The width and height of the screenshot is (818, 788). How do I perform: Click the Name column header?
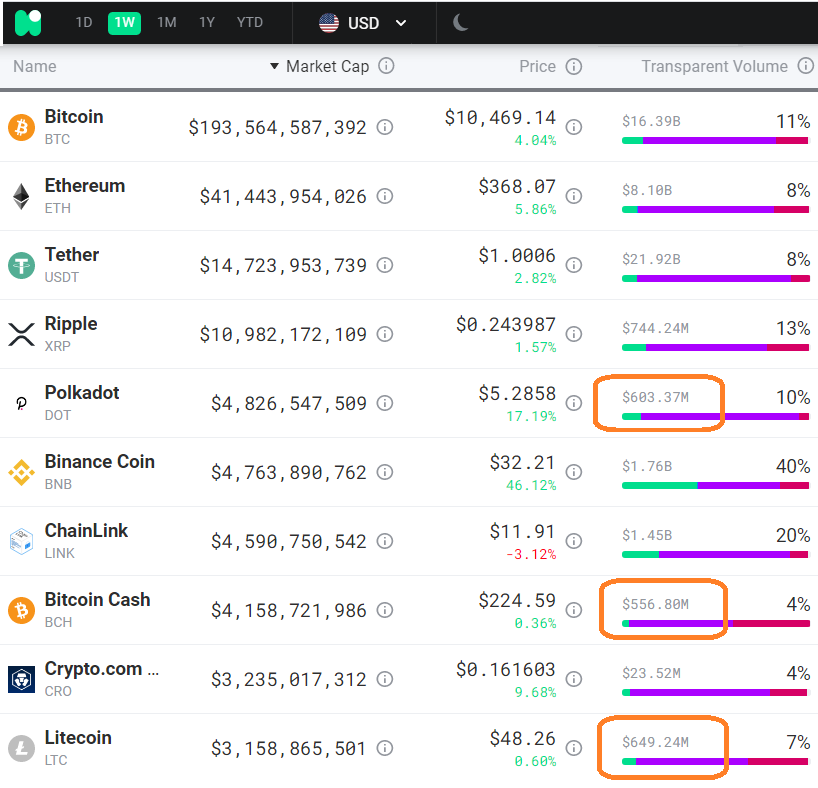(x=35, y=66)
